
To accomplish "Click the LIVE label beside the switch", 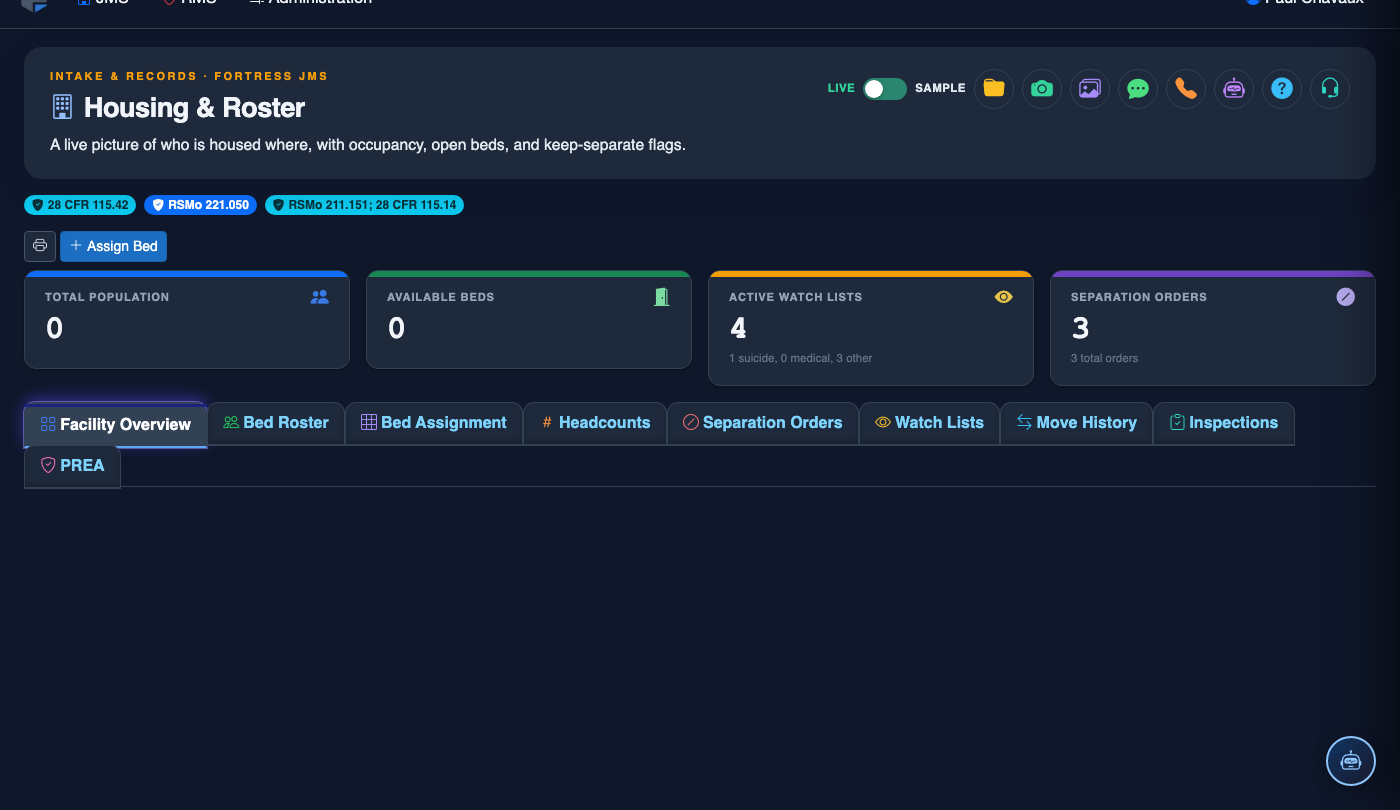I will point(841,88).
